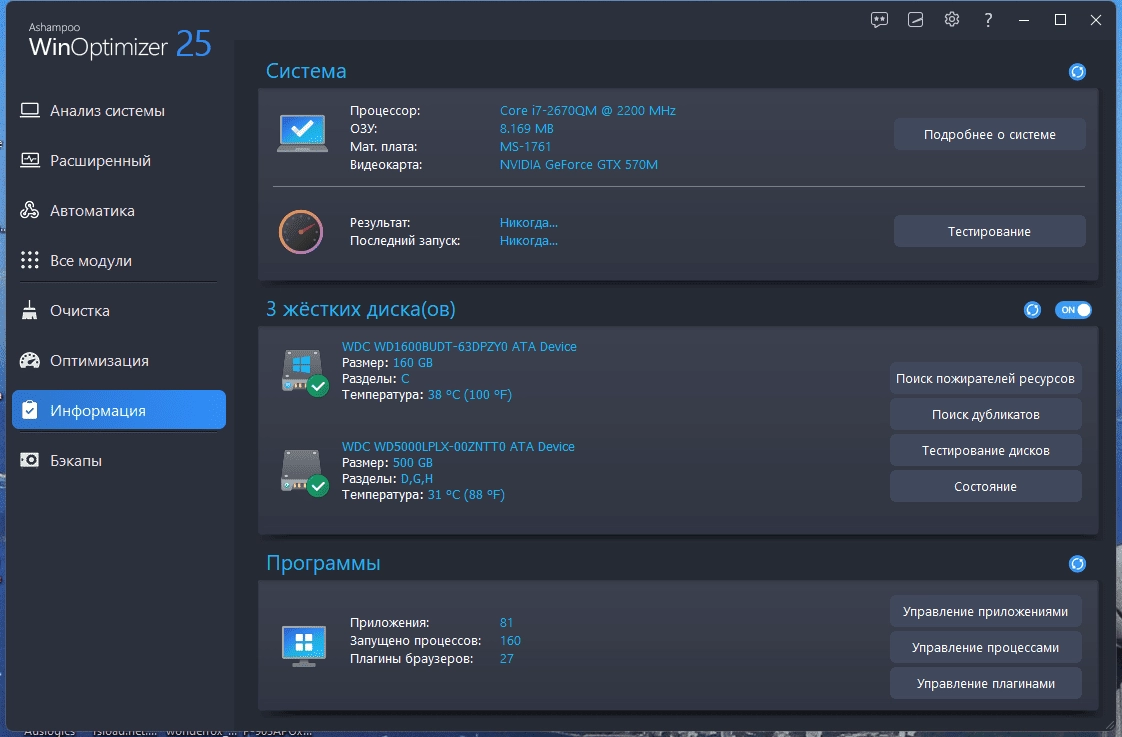
Task: Click Поиск пожирателей ресурсов
Action: (x=985, y=379)
